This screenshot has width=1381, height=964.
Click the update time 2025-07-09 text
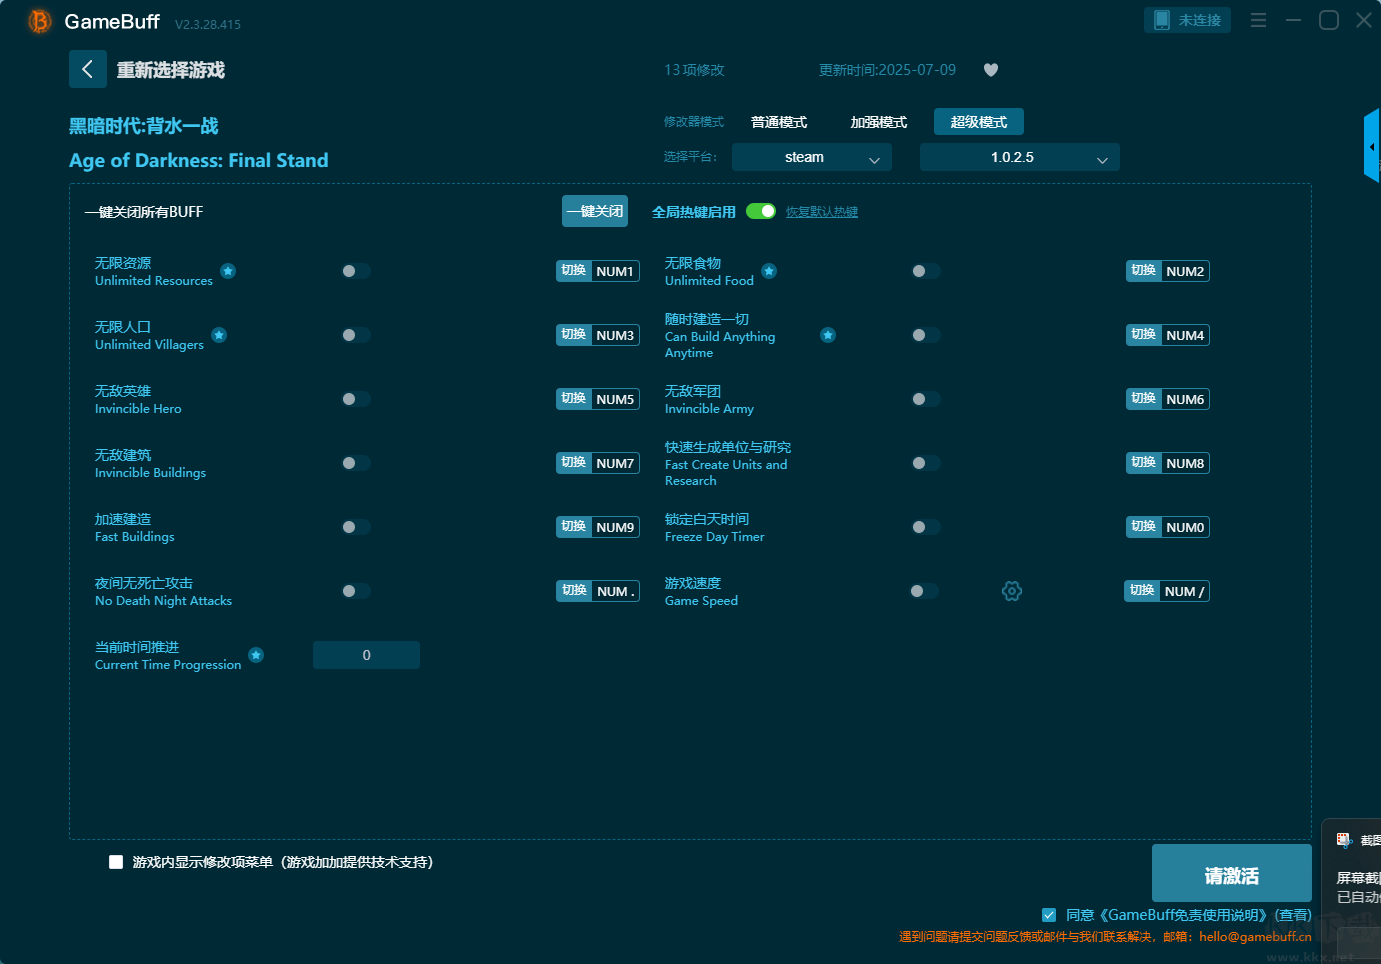[x=887, y=70]
